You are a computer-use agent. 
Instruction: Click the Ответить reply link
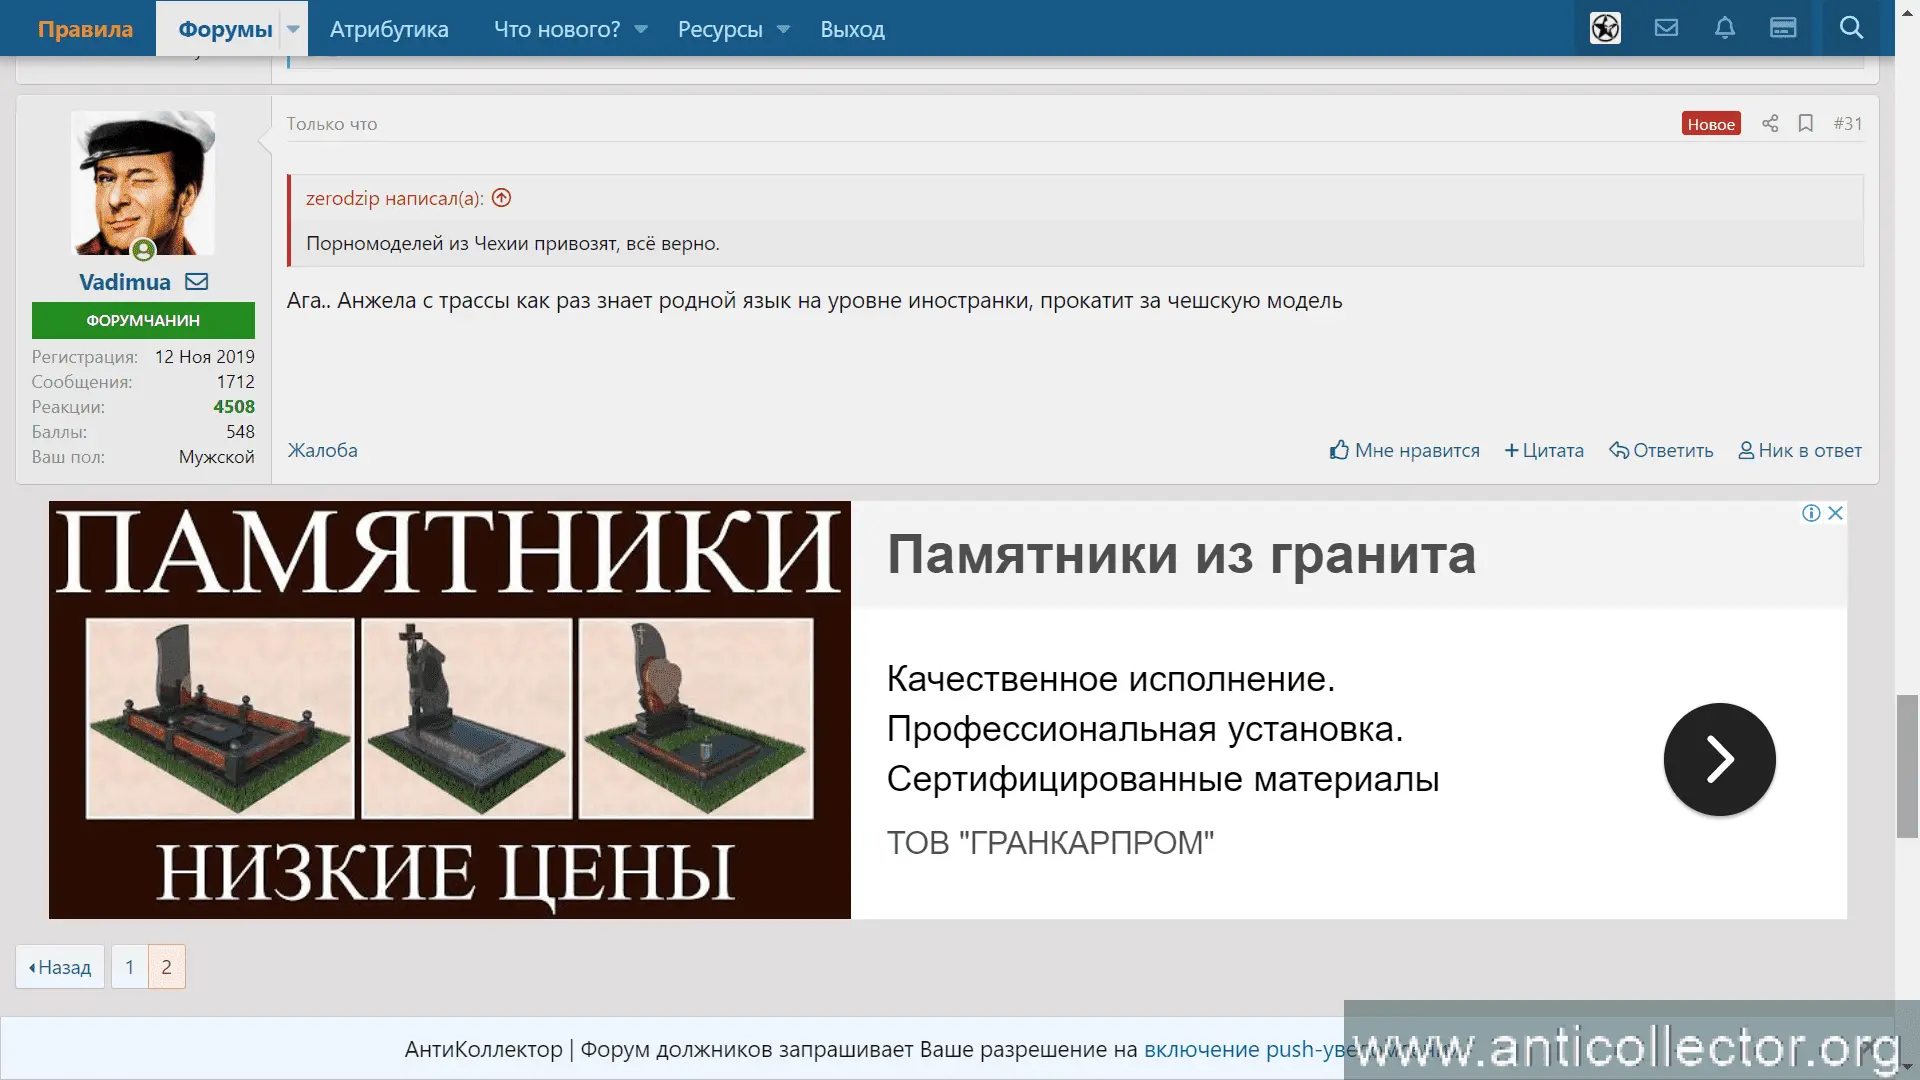tap(1661, 450)
